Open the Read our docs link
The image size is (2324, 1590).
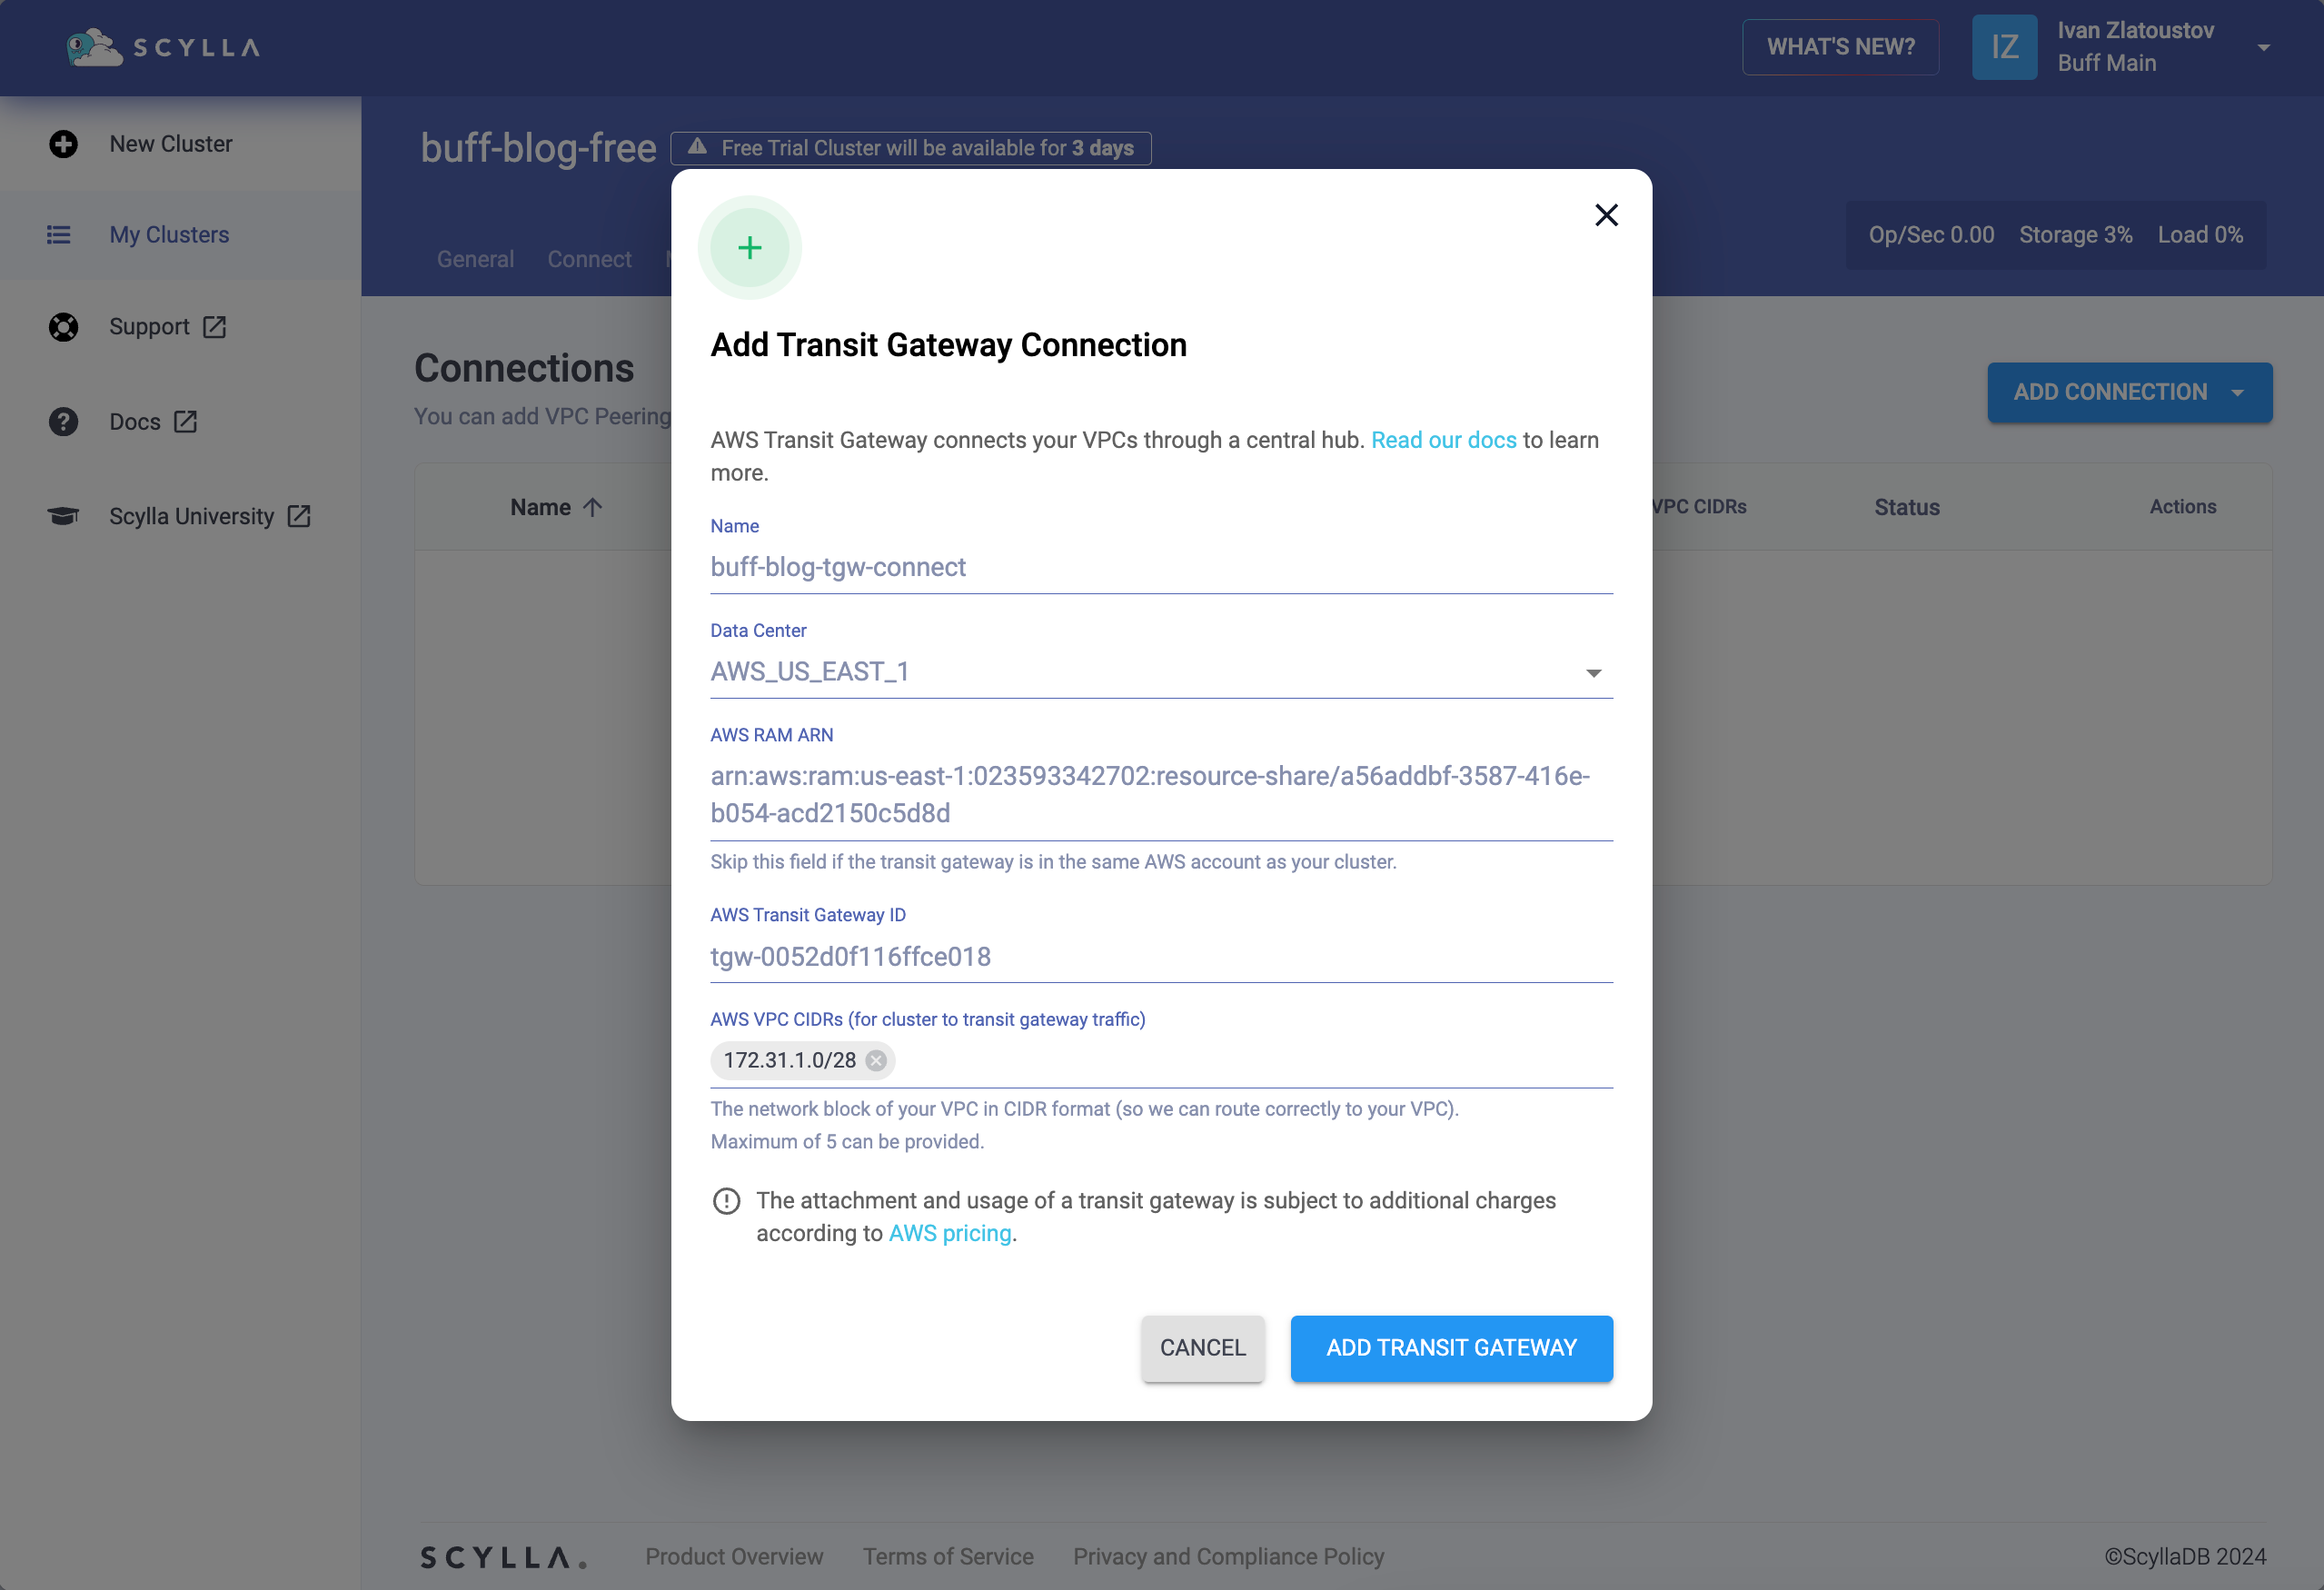1443,441
